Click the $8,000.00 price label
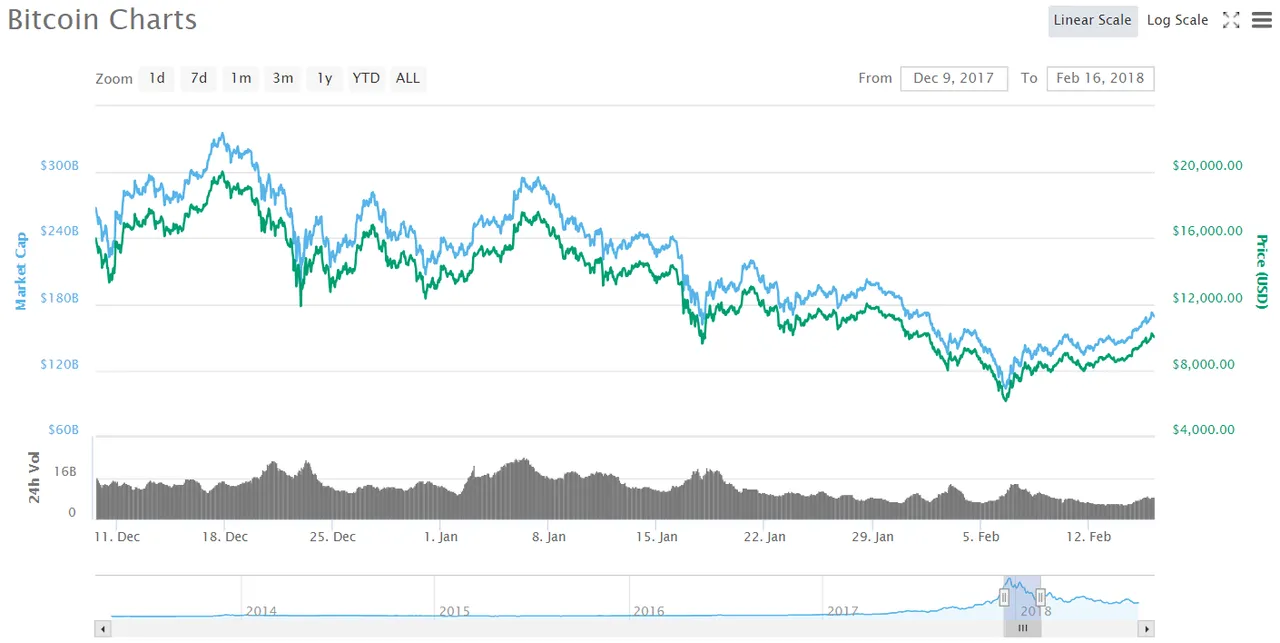The image size is (1280, 643). click(1203, 364)
